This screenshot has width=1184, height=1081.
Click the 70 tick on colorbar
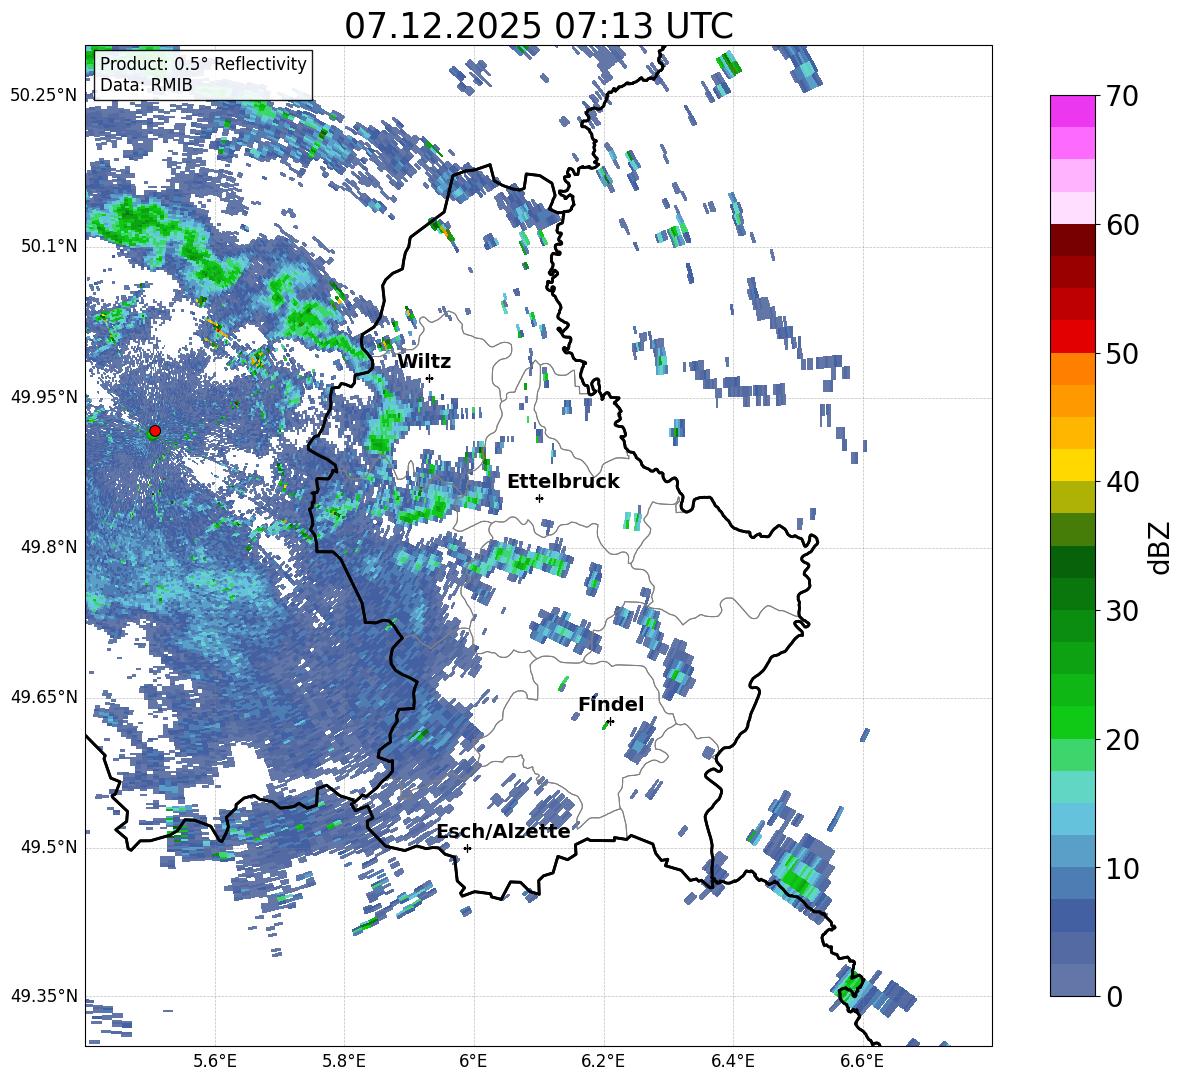pos(1122,97)
